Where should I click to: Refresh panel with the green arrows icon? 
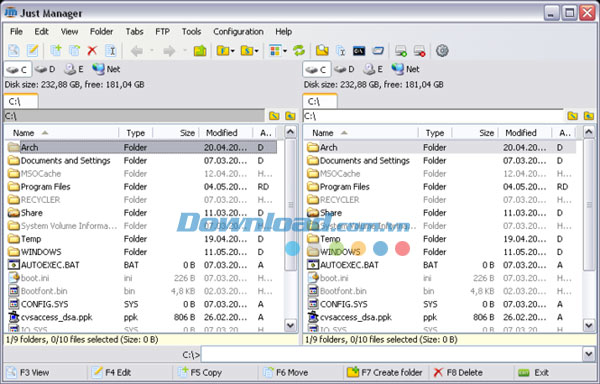[x=299, y=50]
